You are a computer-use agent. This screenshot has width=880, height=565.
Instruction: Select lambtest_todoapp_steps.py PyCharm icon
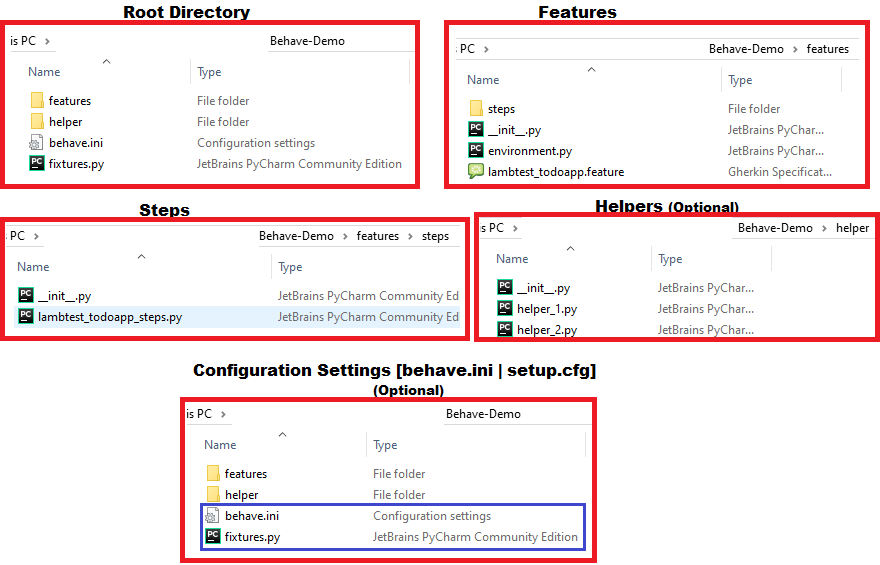coord(26,316)
